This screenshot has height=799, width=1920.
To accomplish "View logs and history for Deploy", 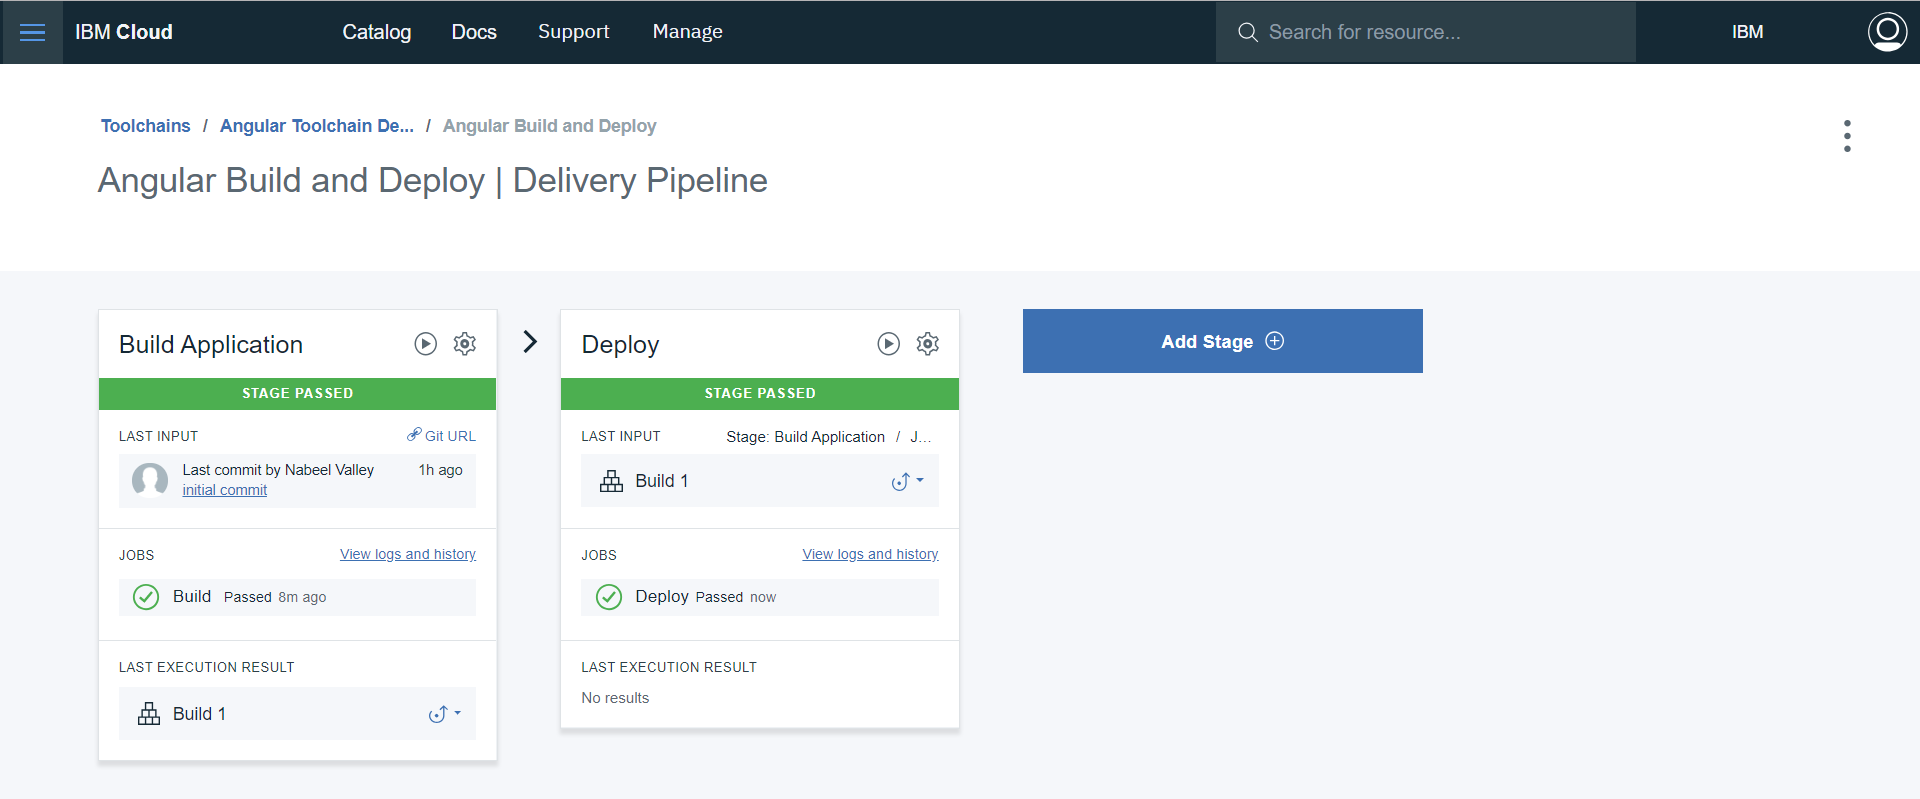I will [x=870, y=554].
